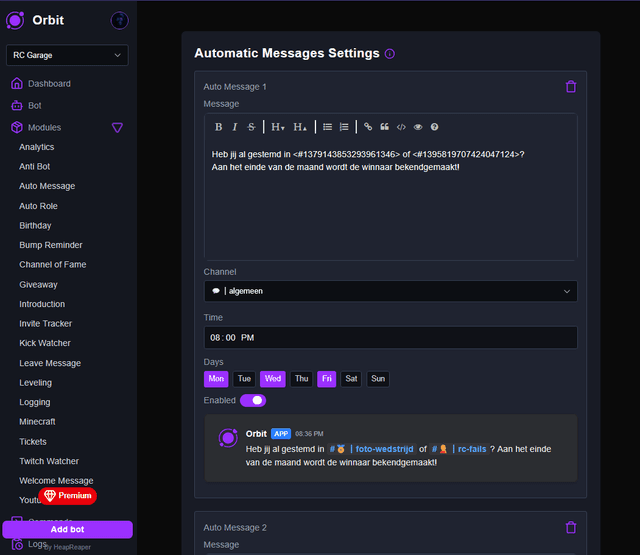Viewport: 640px width, 555px height.
Task: Click the Time field showing 08:00 PM
Action: pyautogui.click(x=390, y=338)
